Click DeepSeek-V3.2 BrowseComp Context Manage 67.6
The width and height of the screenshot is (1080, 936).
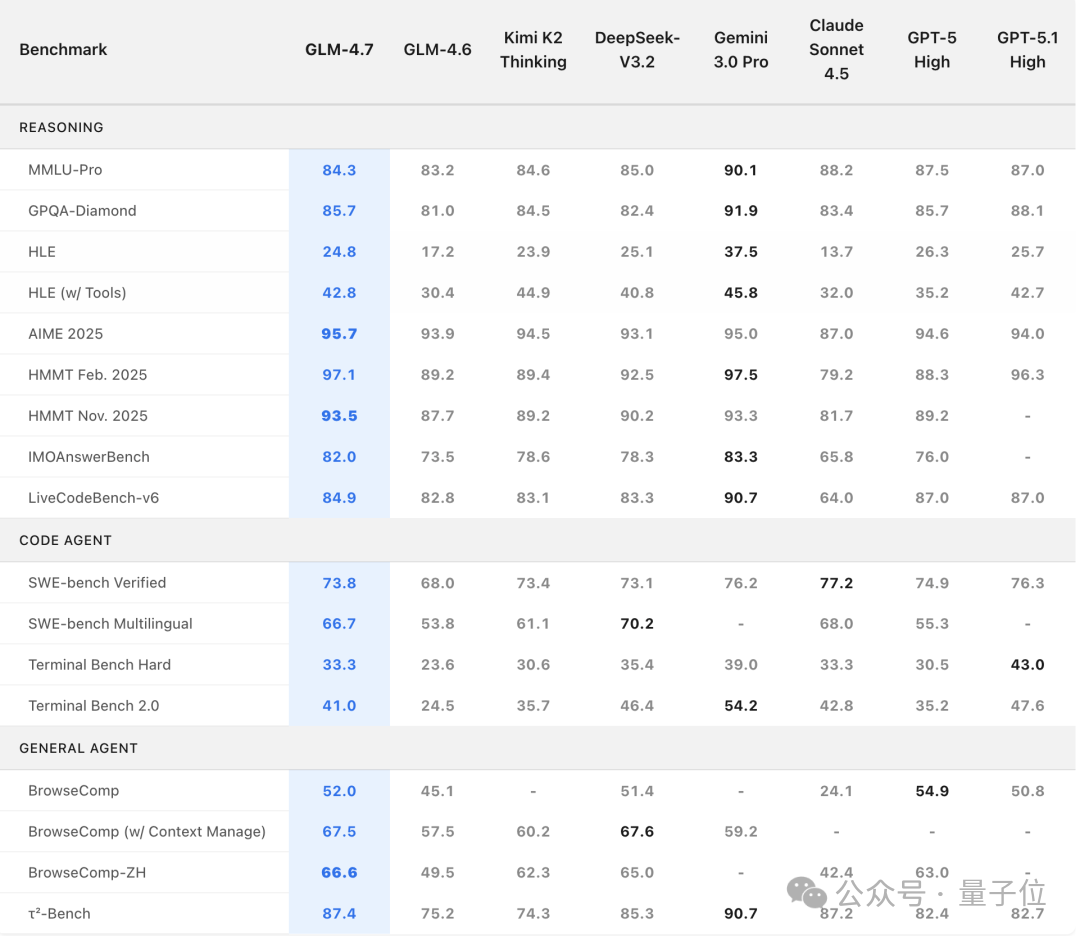(x=637, y=832)
